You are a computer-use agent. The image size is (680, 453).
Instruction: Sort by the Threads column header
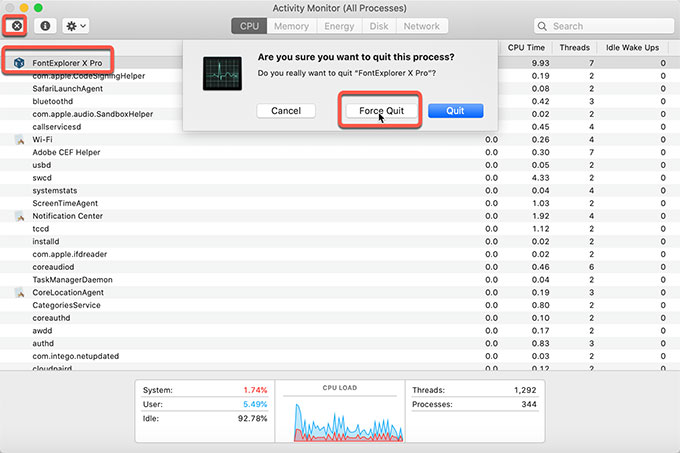[x=574, y=48]
